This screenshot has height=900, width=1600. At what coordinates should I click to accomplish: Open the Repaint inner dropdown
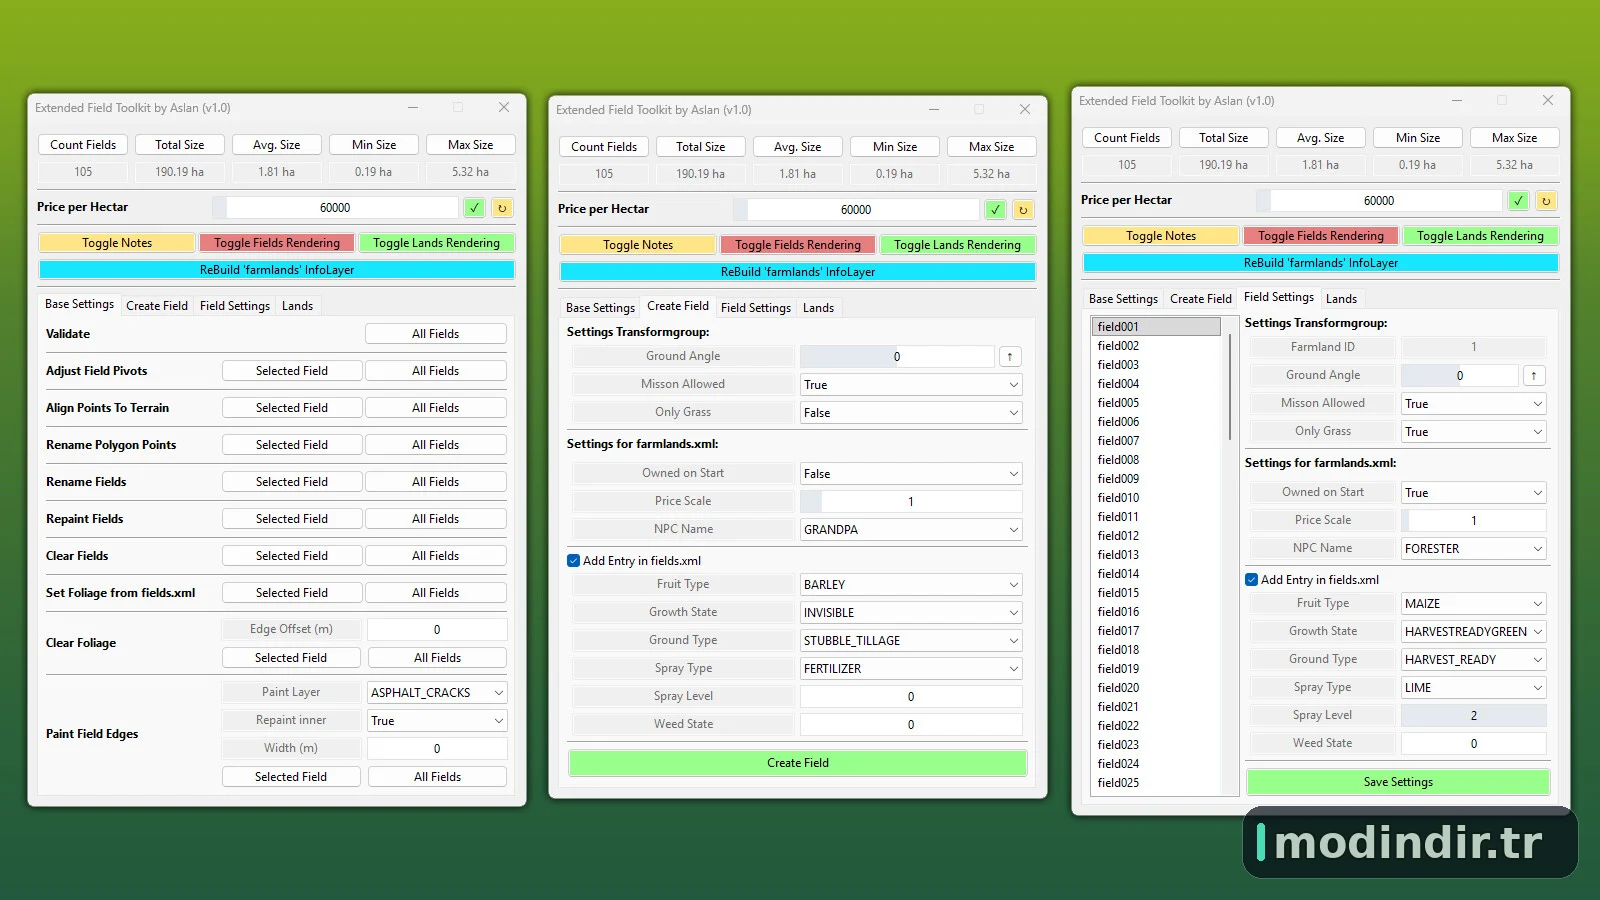(437, 720)
